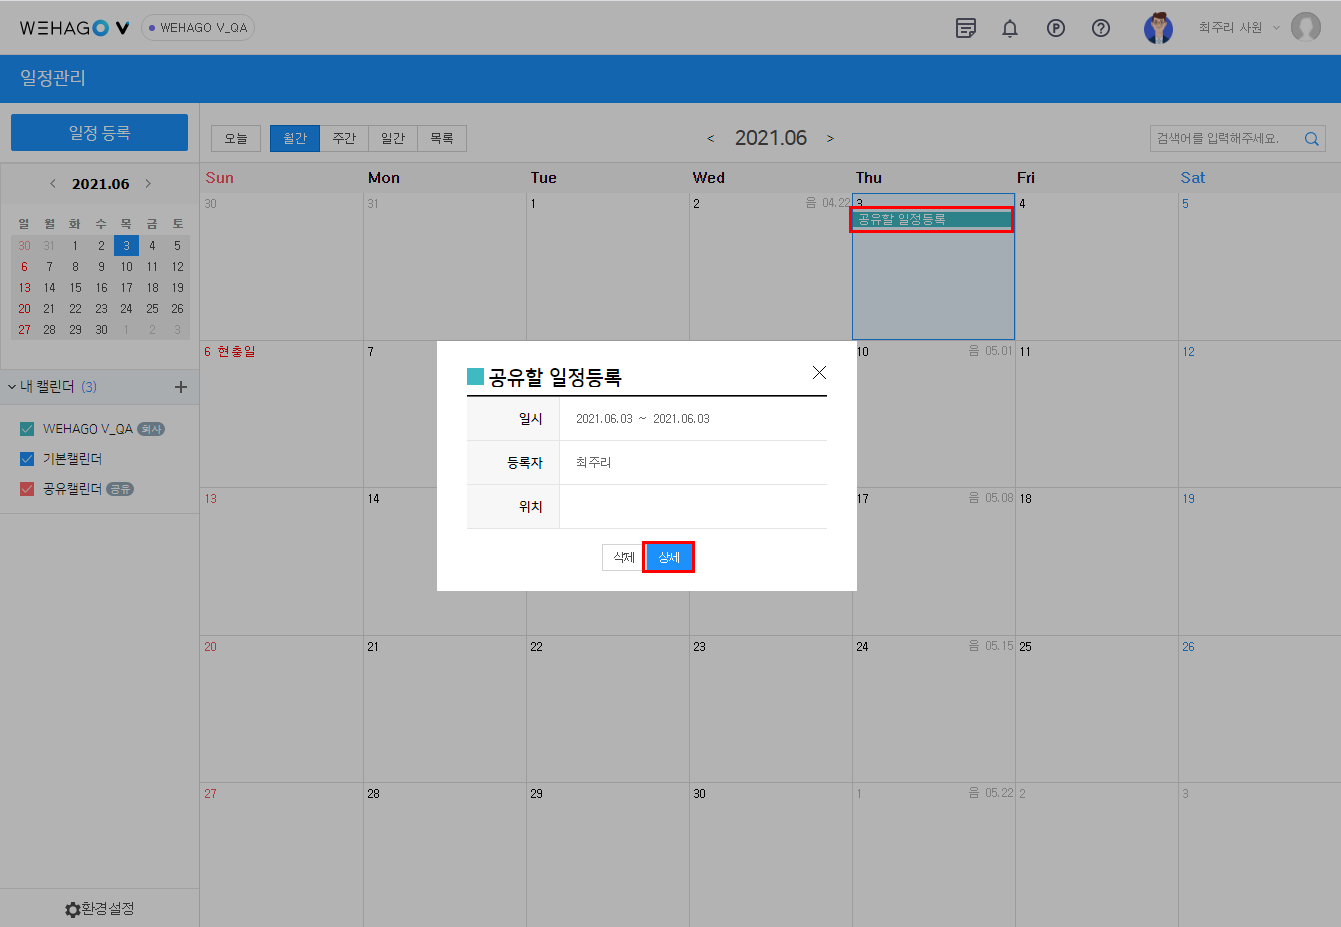Go to next month in main calendar

tap(830, 139)
